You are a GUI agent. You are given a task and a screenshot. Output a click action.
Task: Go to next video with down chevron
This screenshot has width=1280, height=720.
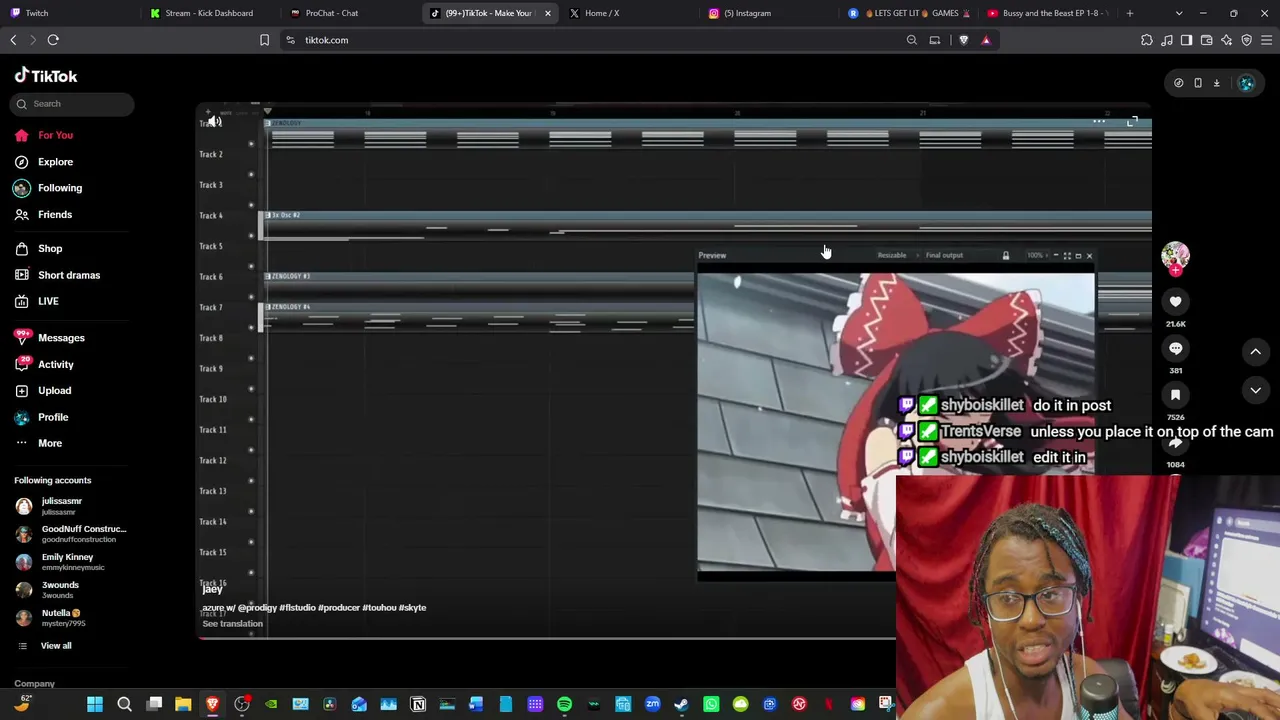(x=1255, y=390)
